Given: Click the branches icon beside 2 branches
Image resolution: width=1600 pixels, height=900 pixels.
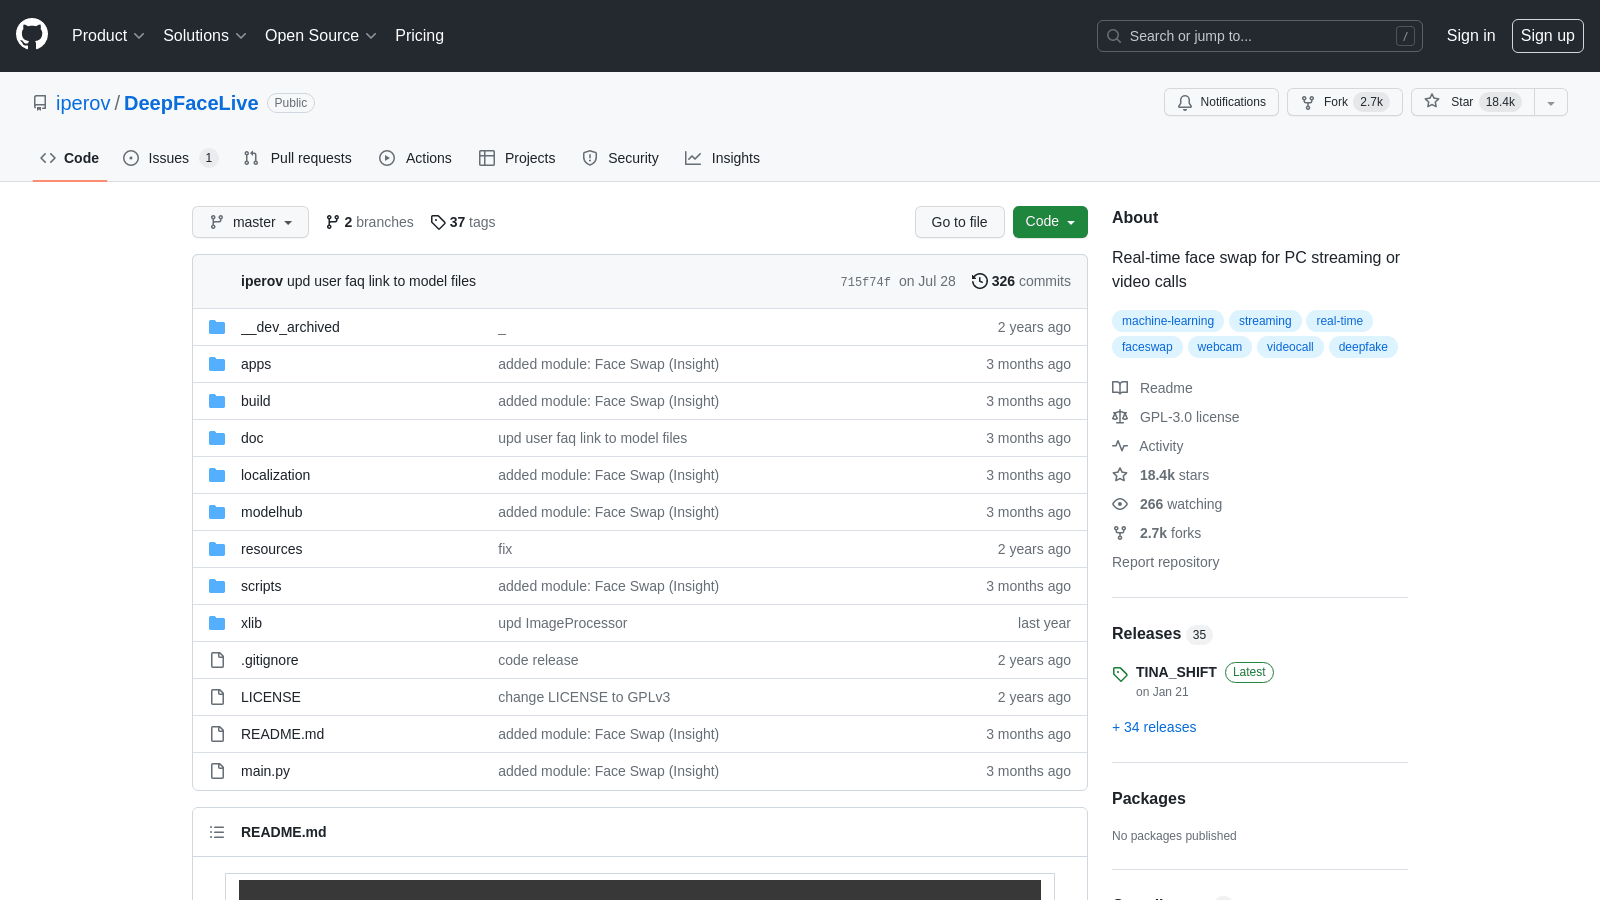Looking at the screenshot, I should click(332, 222).
